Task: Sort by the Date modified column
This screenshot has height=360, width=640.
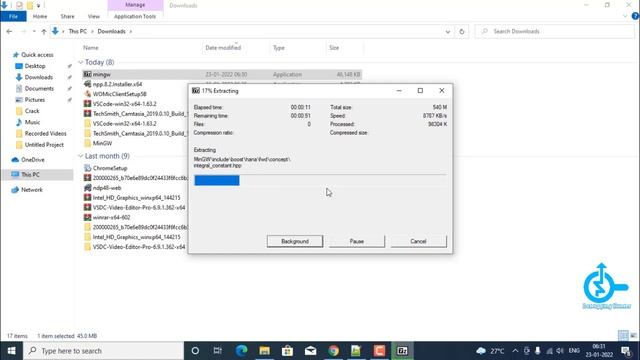Action: coord(223,48)
